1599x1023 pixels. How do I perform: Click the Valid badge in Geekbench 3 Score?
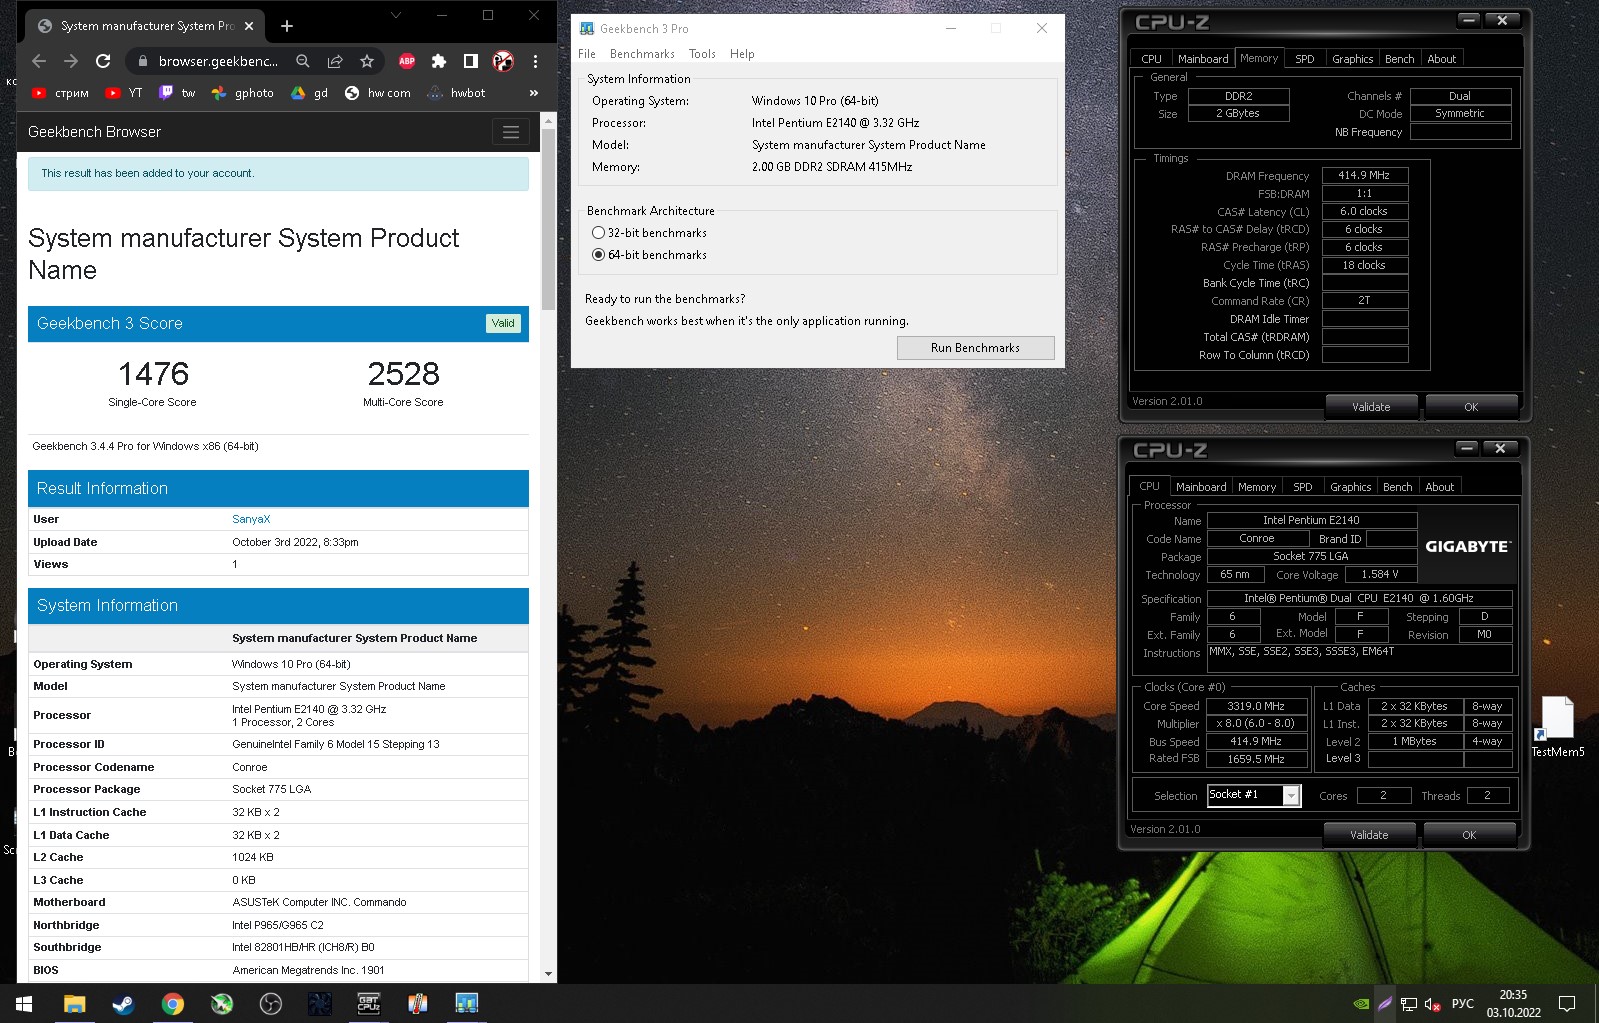(x=503, y=323)
